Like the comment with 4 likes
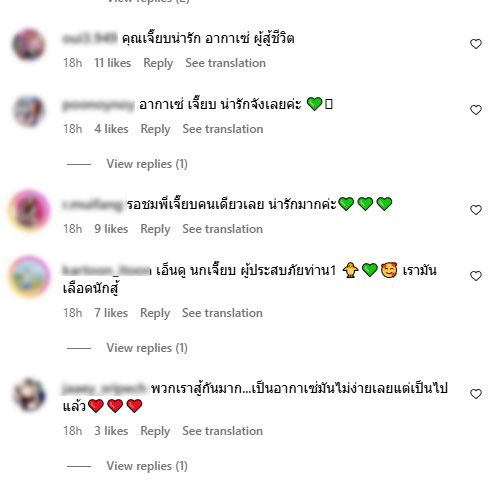 (476, 110)
